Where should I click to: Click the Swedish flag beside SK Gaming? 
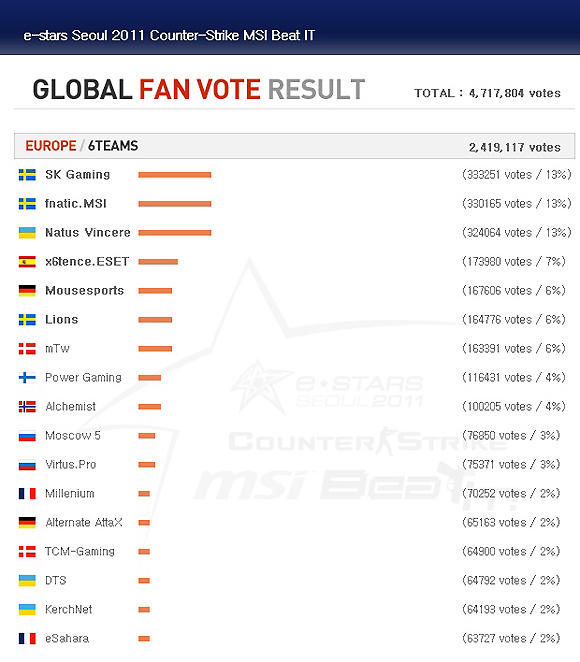27,175
